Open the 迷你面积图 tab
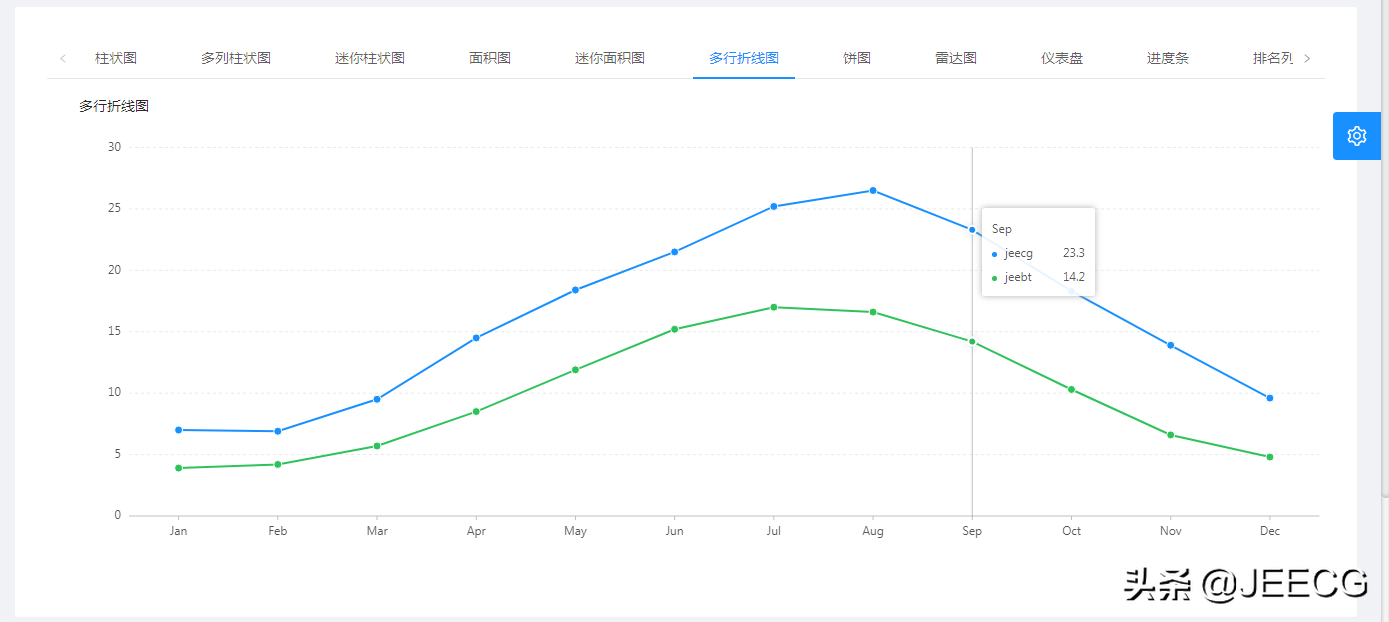This screenshot has width=1389, height=622. [610, 58]
